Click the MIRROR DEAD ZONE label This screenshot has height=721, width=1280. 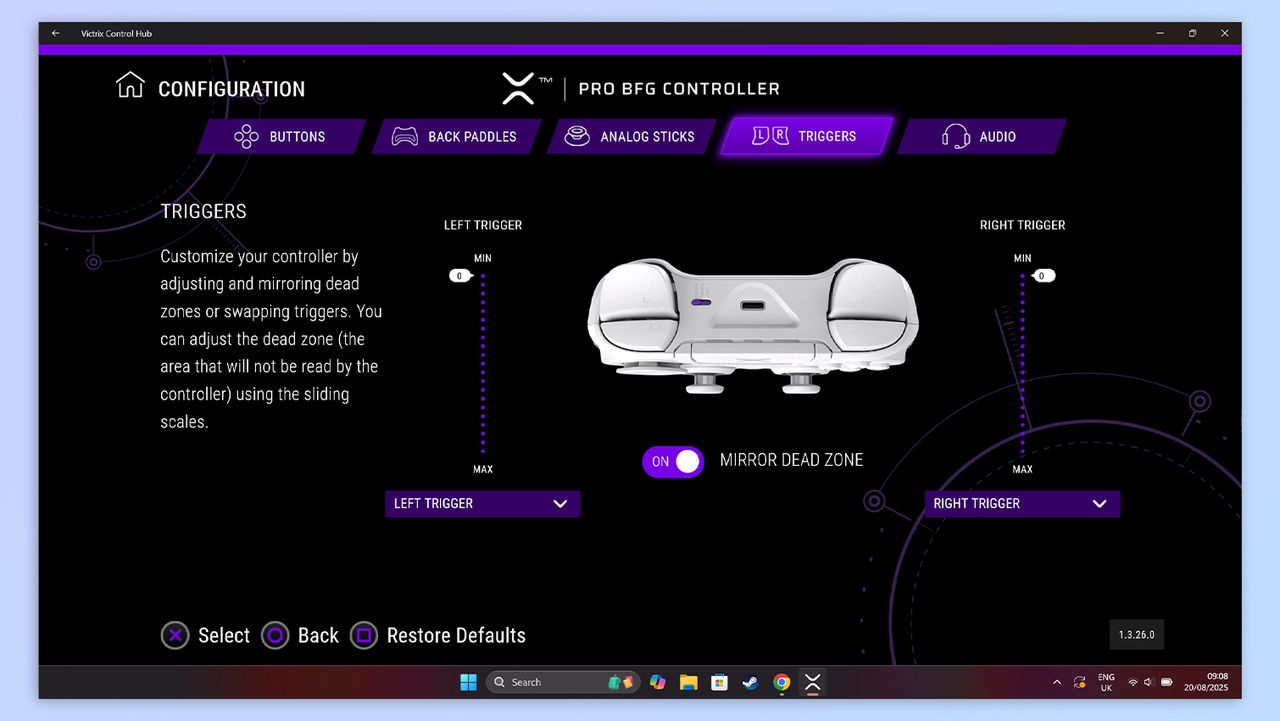791,461
